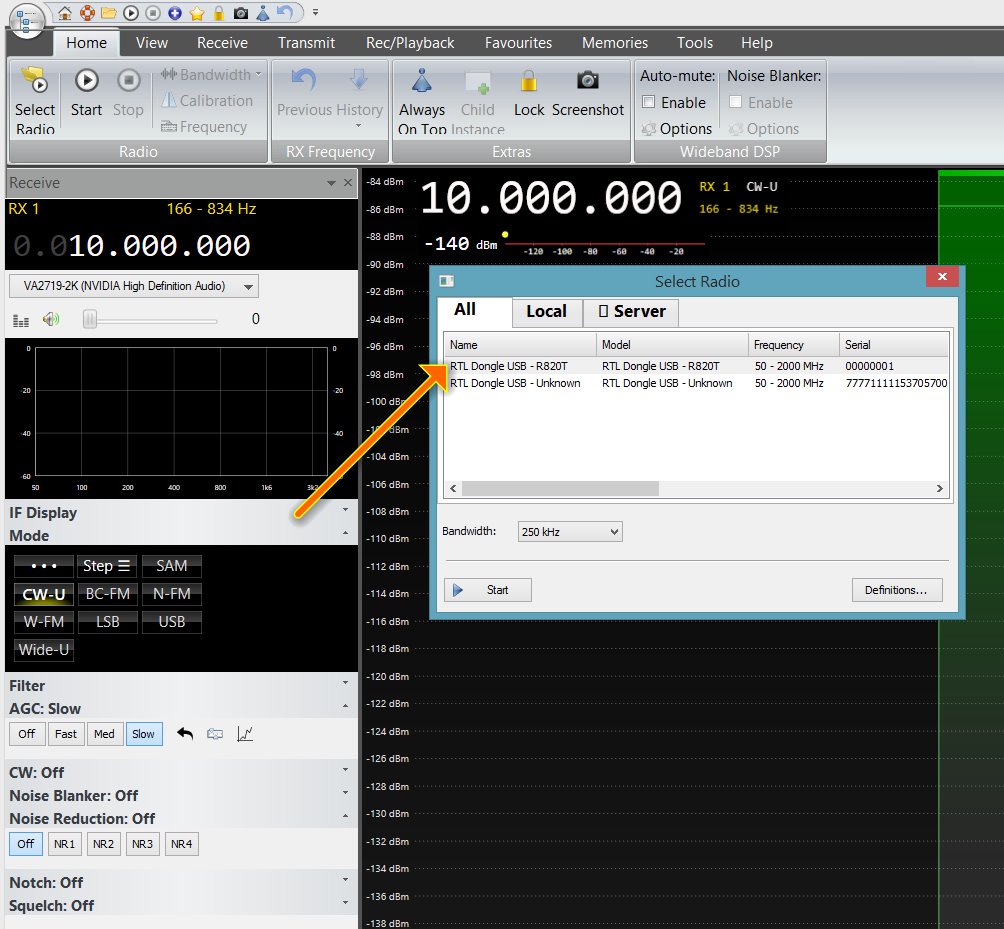Open Definitions… in the Select Radio dialog
This screenshot has width=1004, height=929.
point(896,590)
